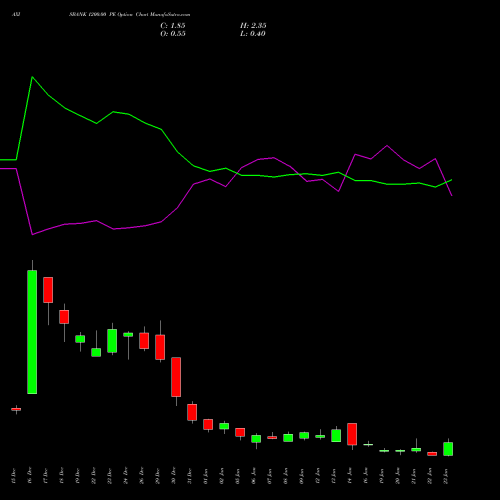This screenshot has width=500, height=500.
Task: Click the last green candle on the chart
Action: pyautogui.click(x=448, y=449)
